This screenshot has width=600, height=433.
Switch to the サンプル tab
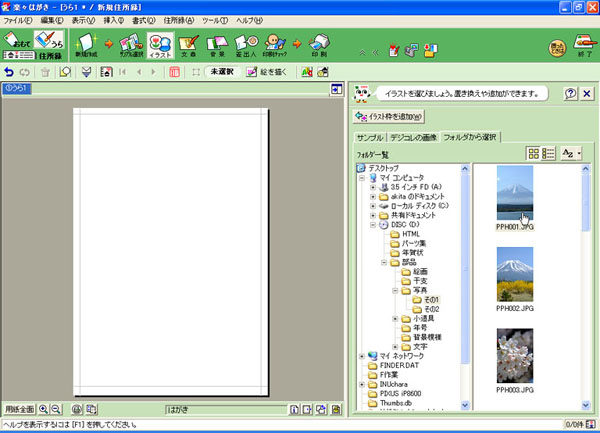371,137
